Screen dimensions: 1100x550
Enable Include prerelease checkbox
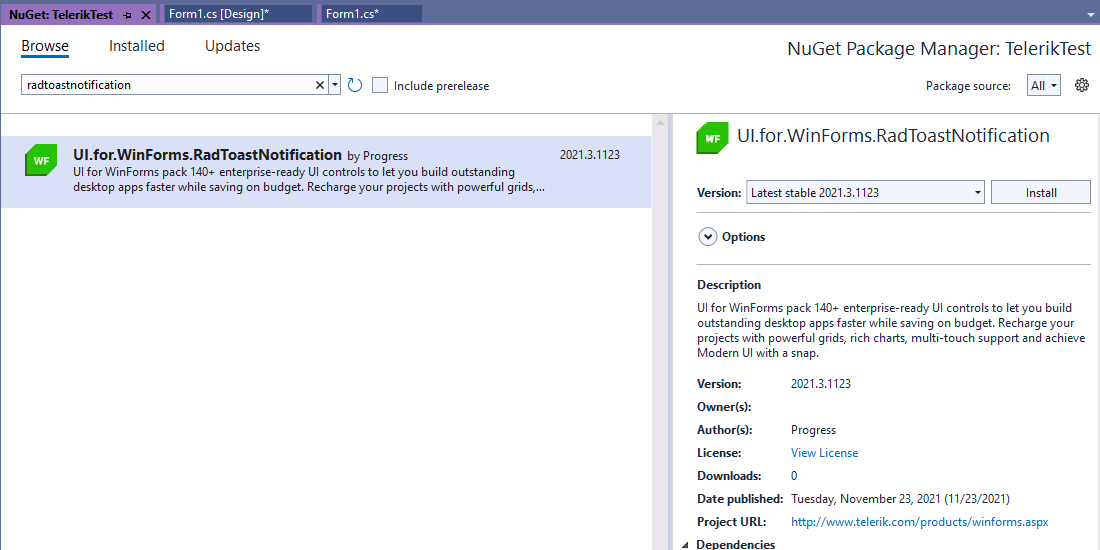click(380, 86)
